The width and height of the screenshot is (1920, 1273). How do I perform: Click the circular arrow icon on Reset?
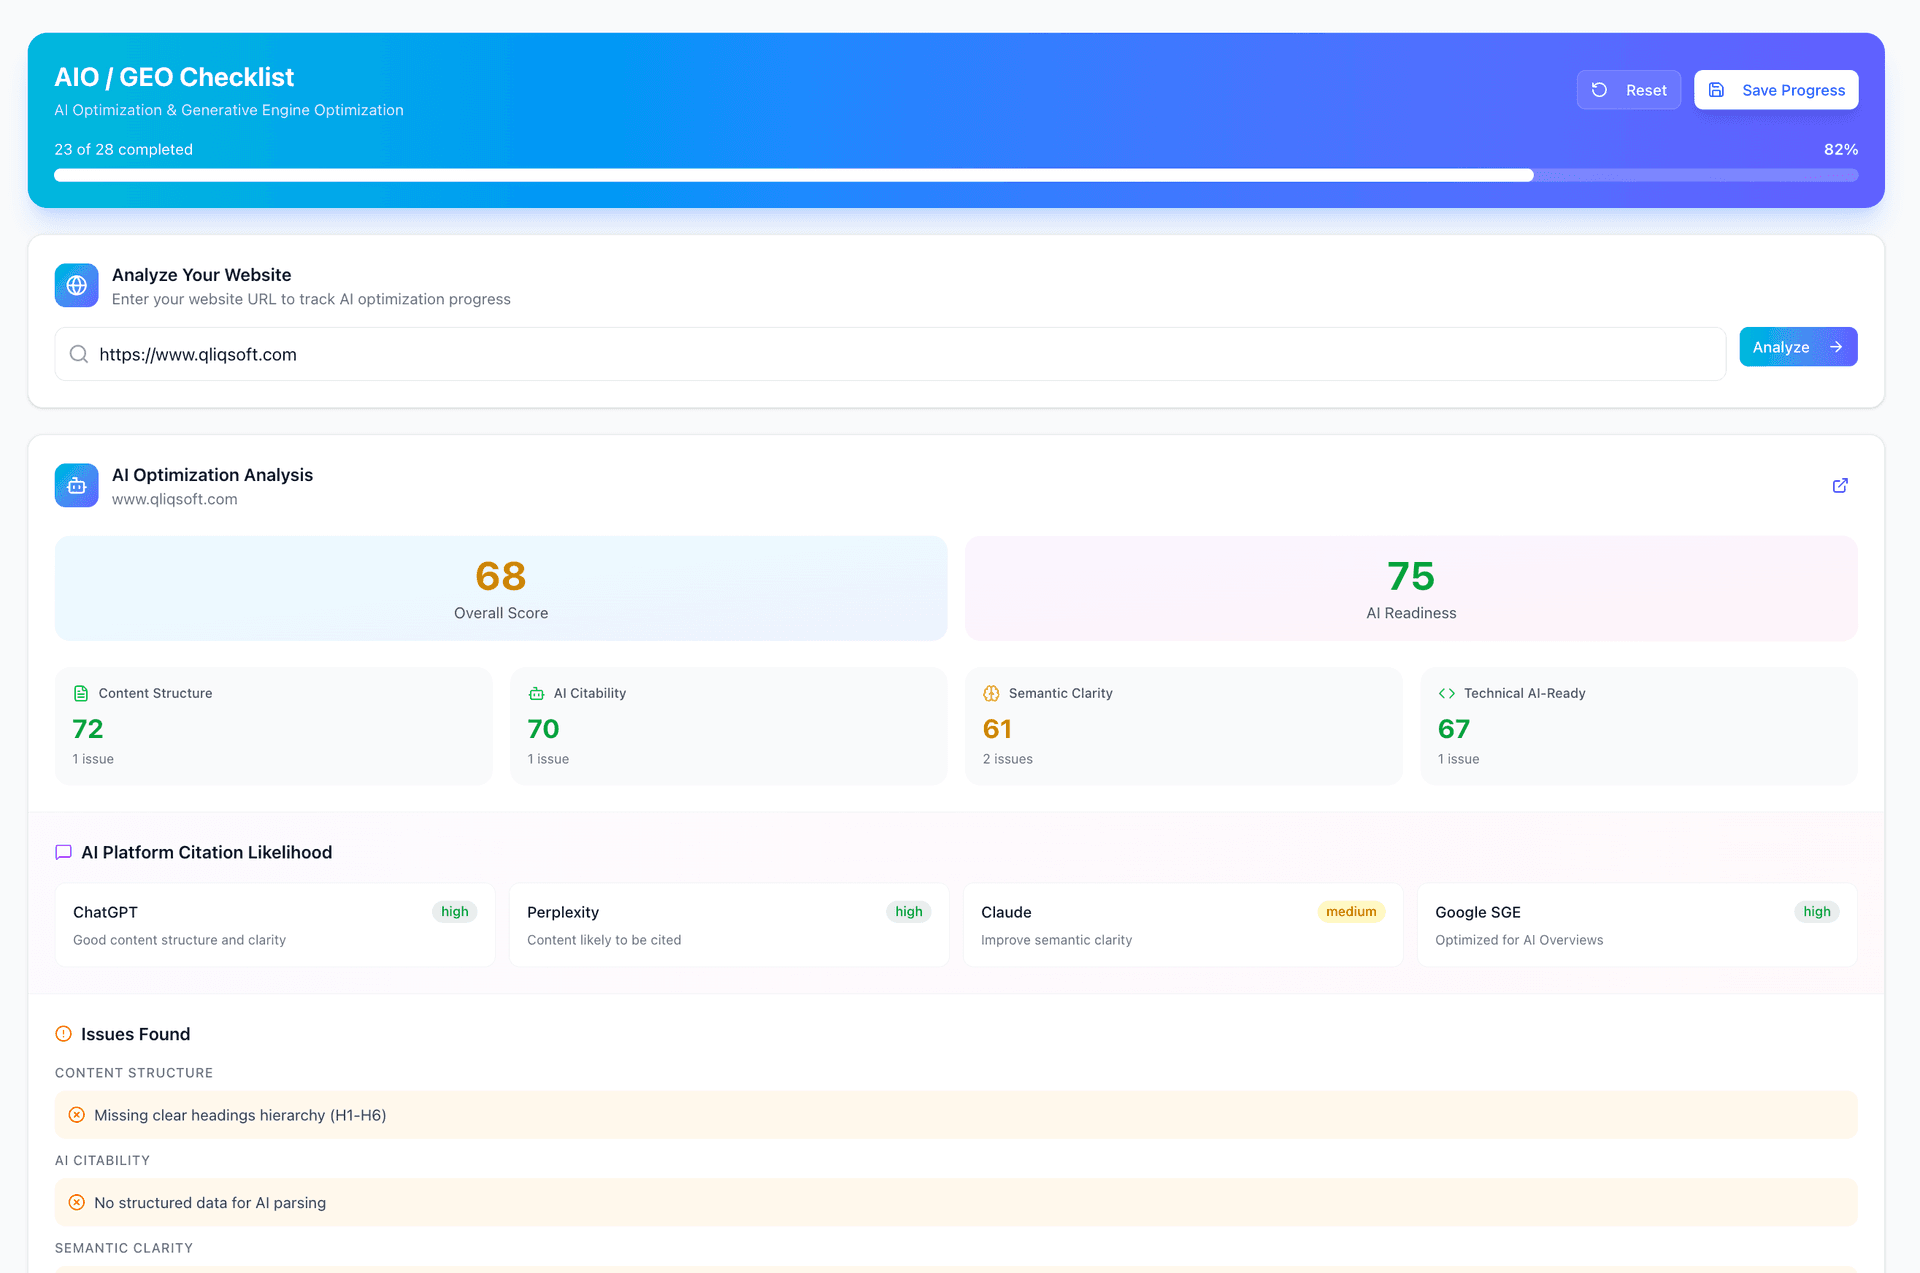[1600, 89]
